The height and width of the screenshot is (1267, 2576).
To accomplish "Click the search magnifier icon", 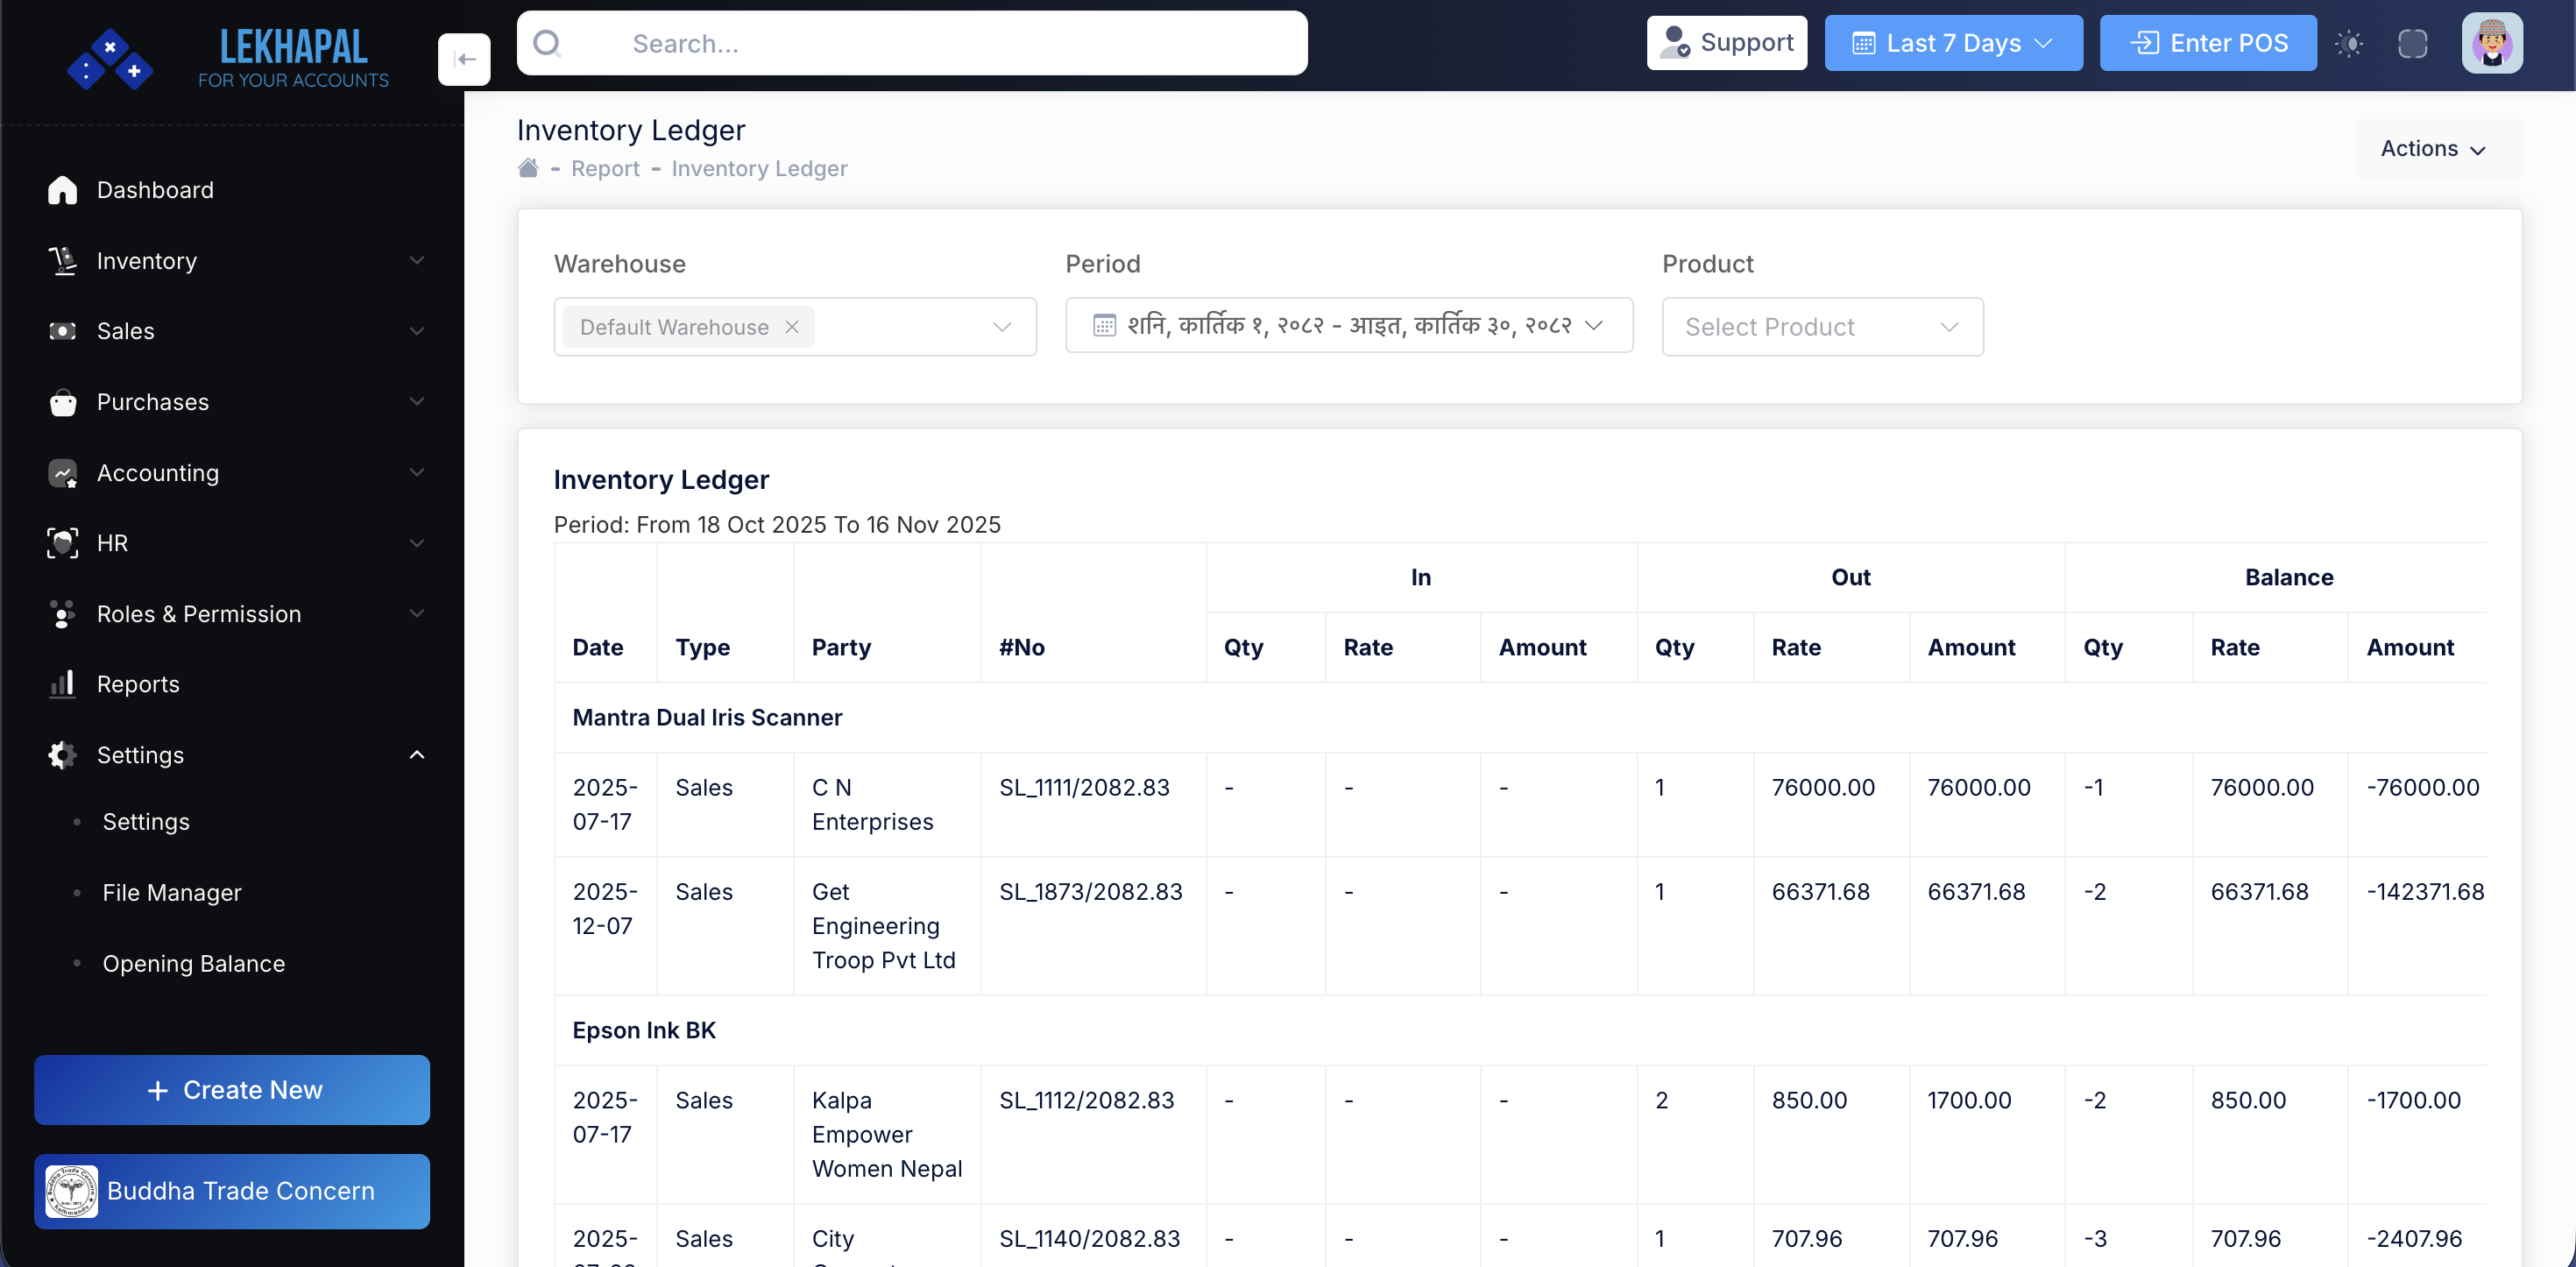I will (547, 43).
